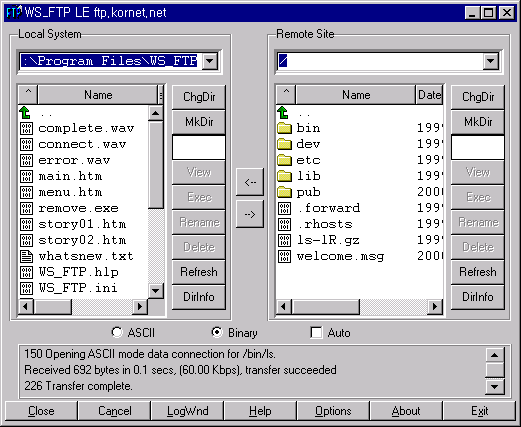Click the file icon beside WS_FTP.ini
Screen dimensions: 521x427
point(26,288)
